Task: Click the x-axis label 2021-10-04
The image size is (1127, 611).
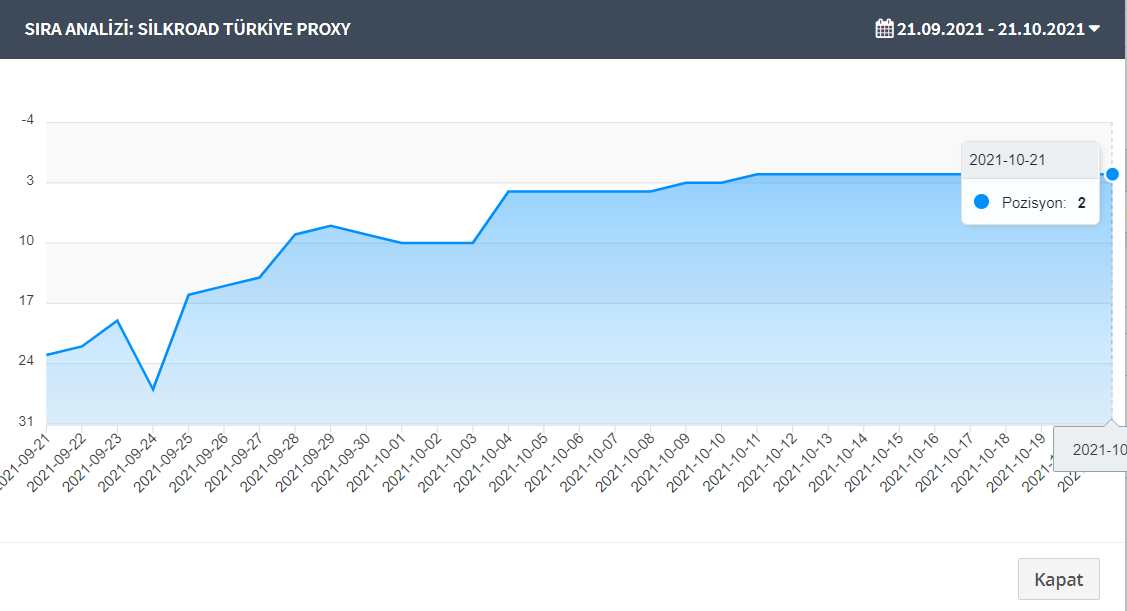Action: [x=482, y=461]
